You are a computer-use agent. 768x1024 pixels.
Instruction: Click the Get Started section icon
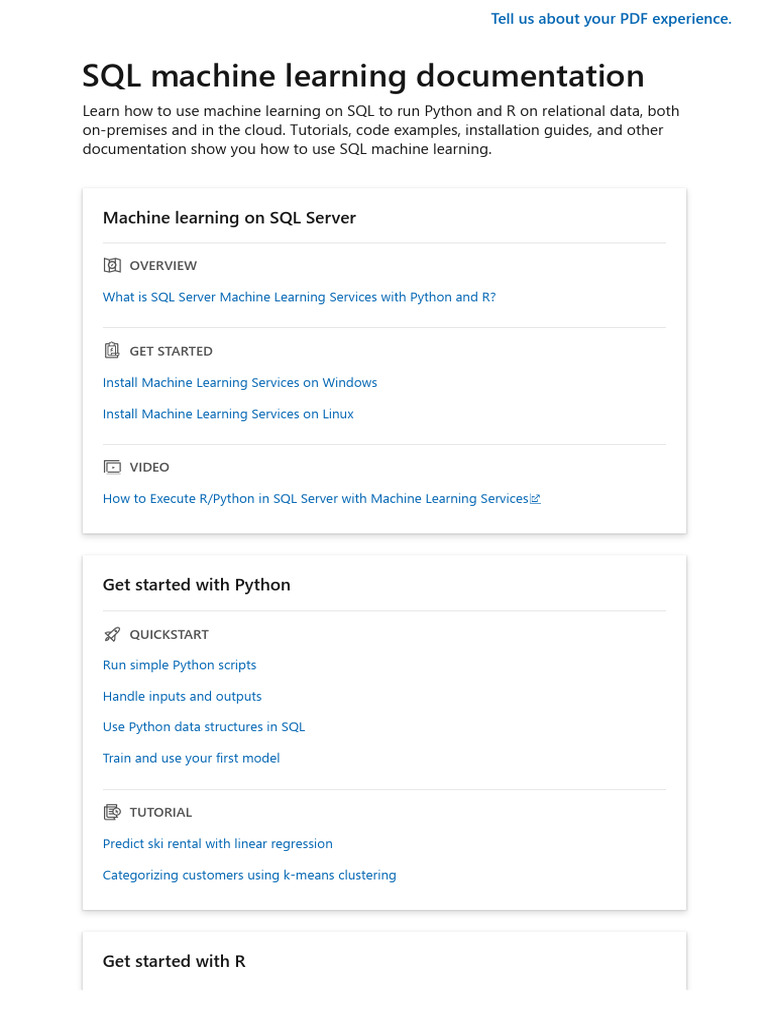(112, 351)
